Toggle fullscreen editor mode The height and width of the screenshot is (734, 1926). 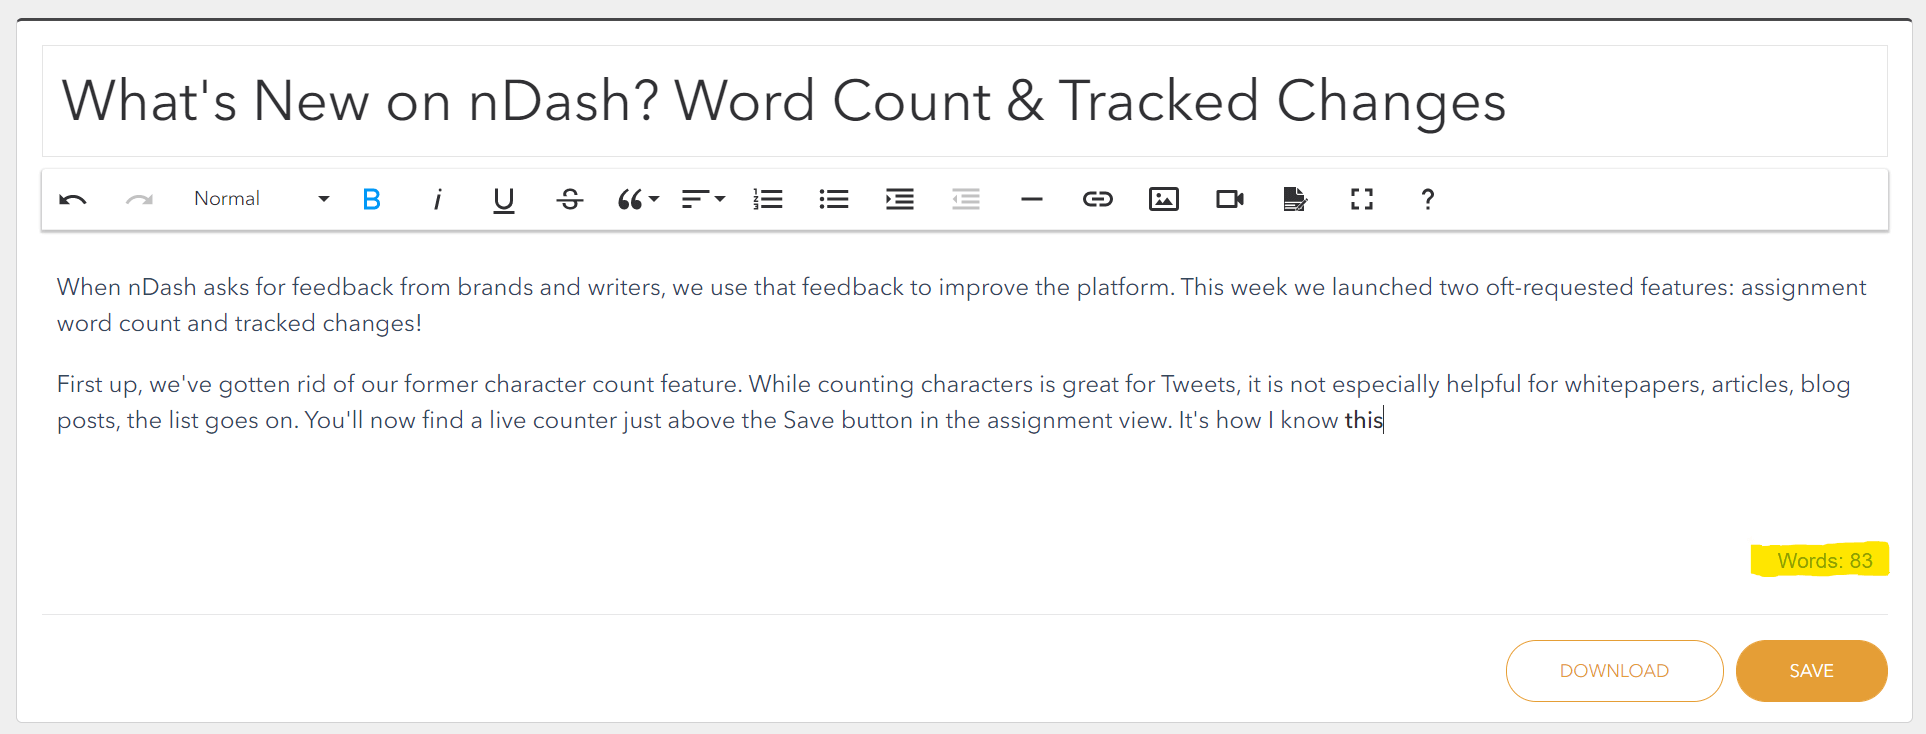coord(1362,199)
